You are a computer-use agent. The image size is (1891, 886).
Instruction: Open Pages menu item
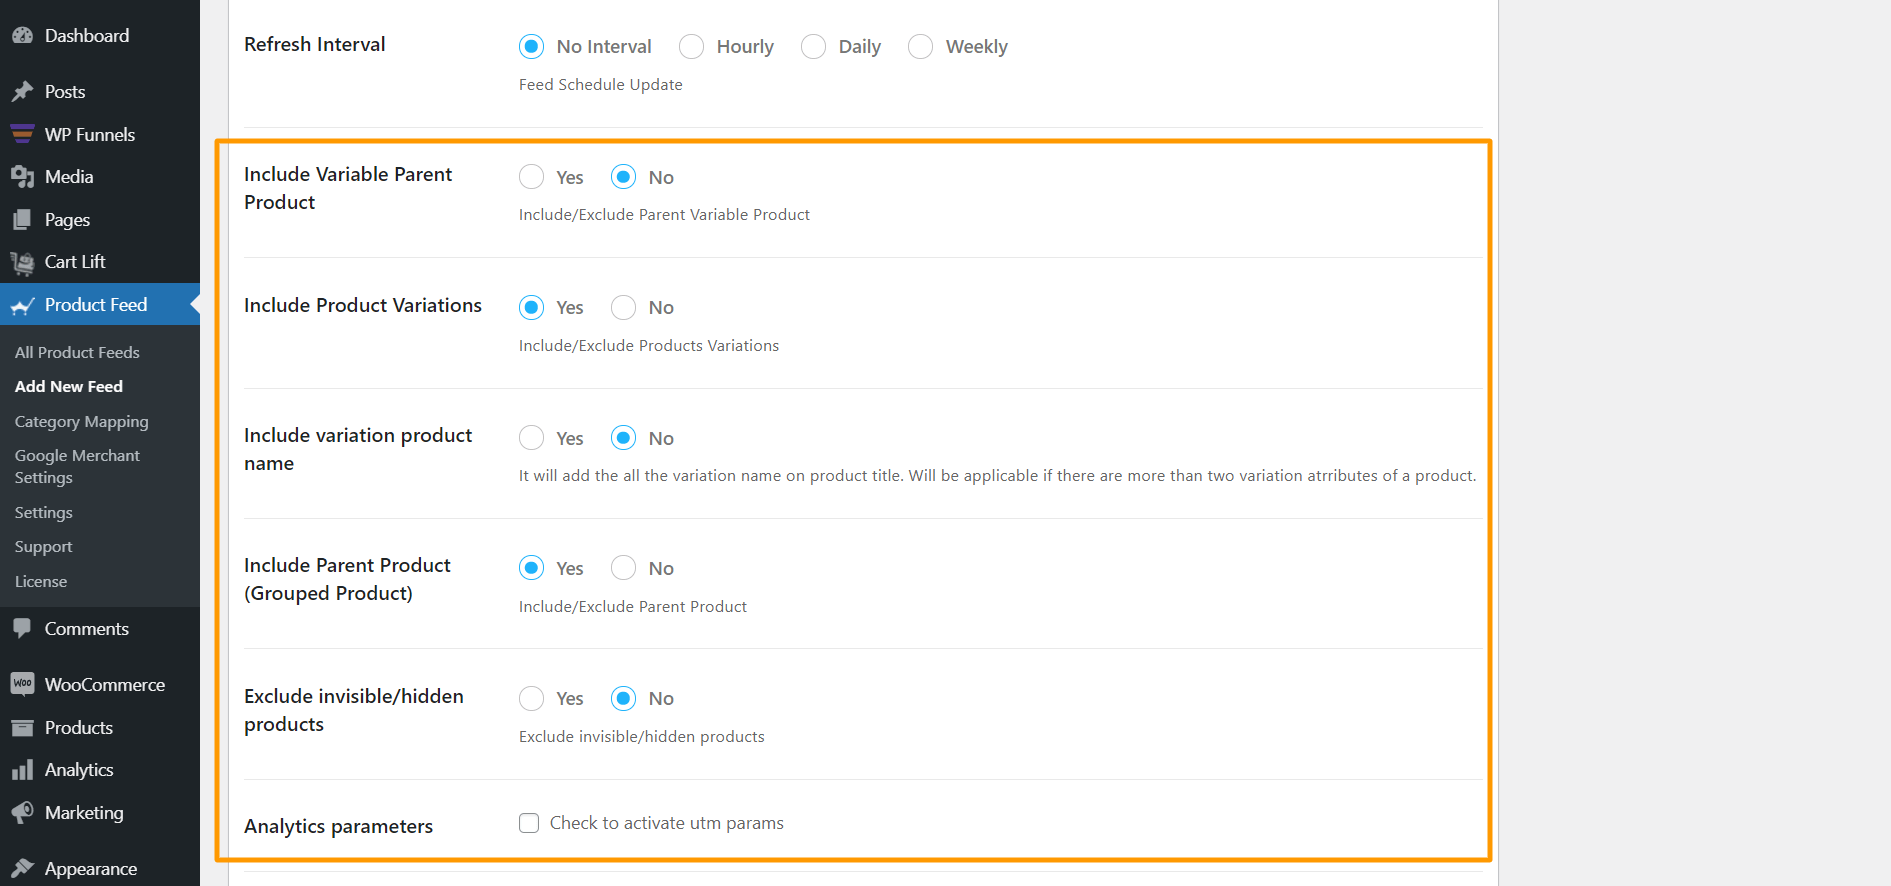tap(100, 220)
